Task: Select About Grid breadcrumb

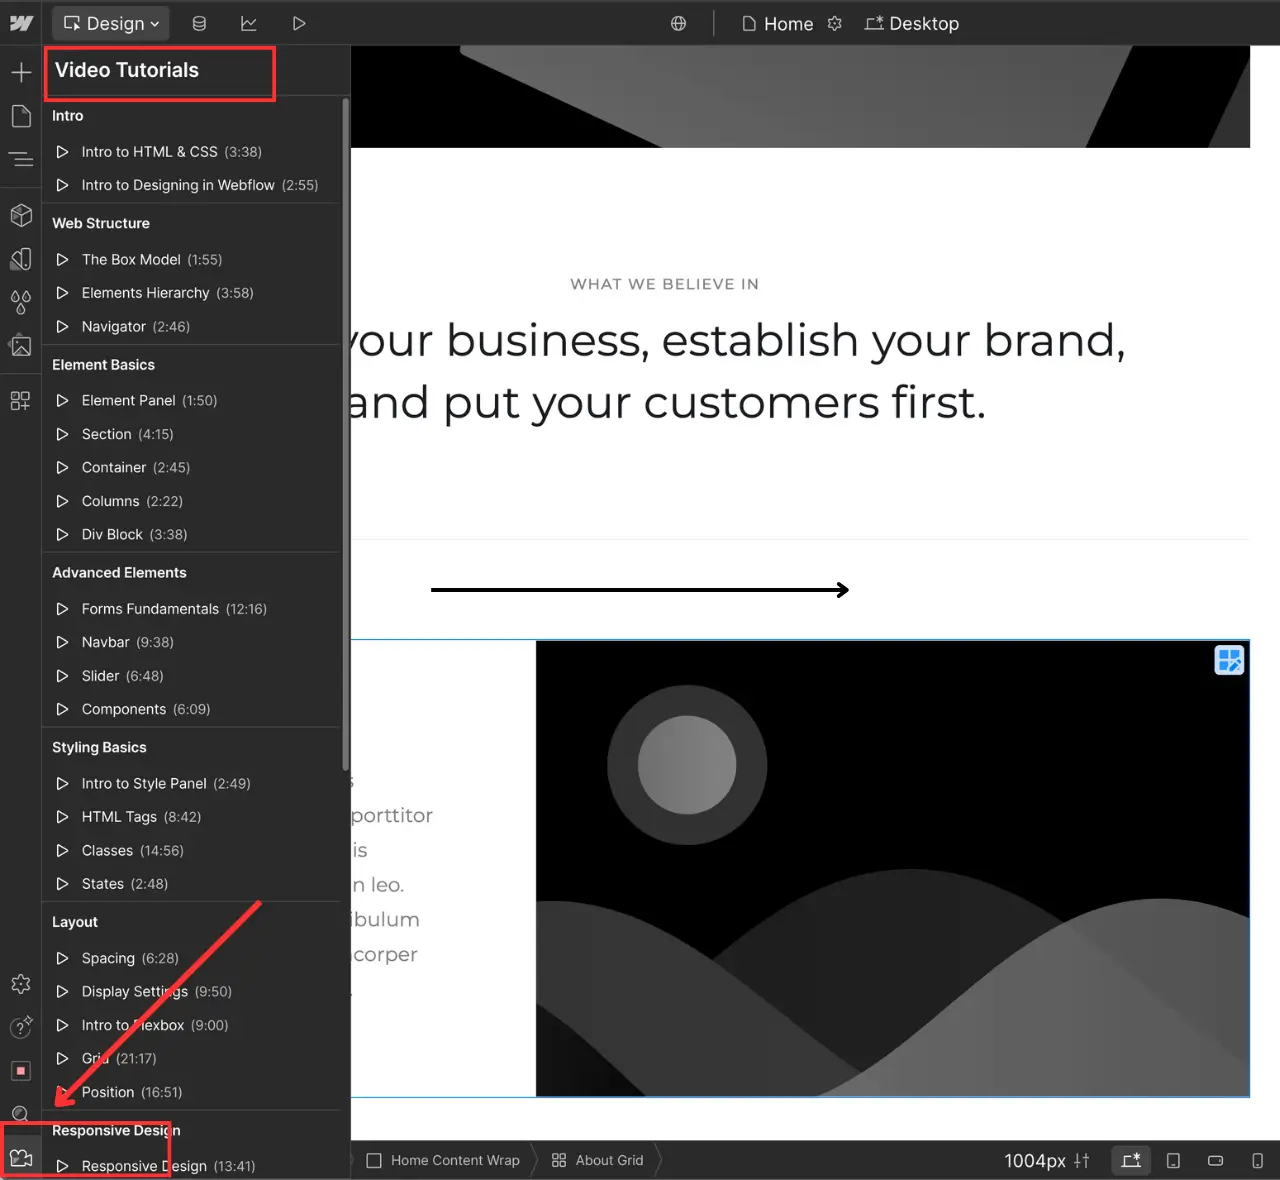Action: tap(598, 1160)
